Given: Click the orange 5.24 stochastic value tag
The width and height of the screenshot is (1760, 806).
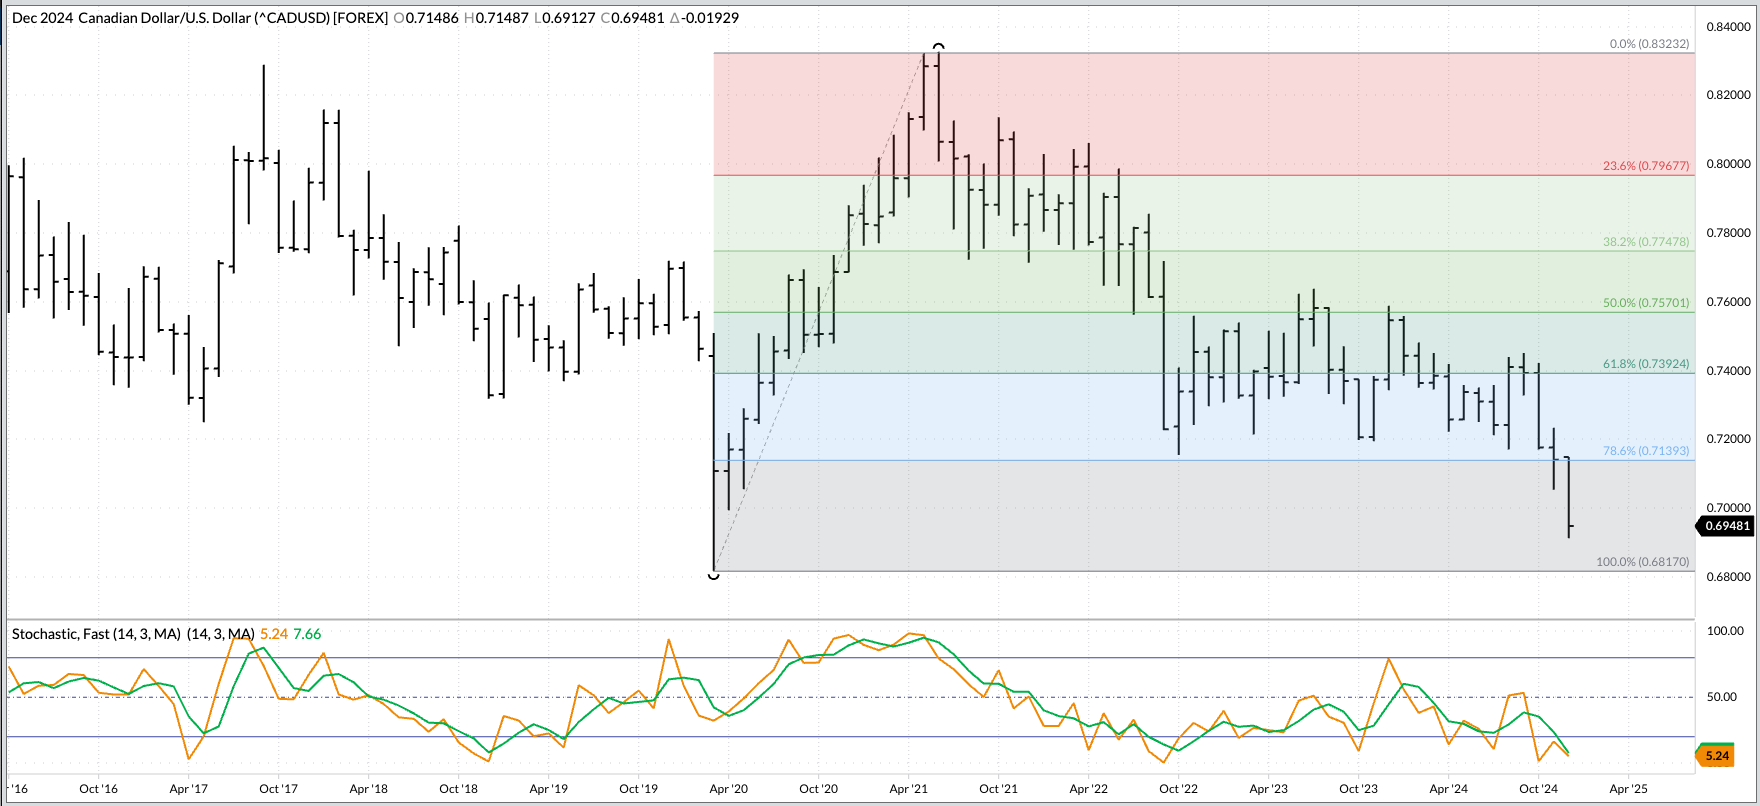Looking at the screenshot, I should (x=1717, y=756).
